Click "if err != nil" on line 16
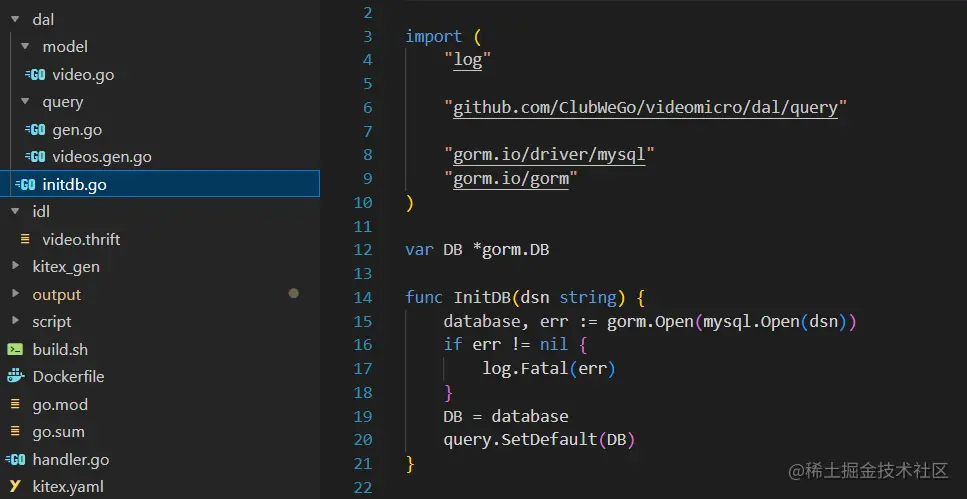The image size is (967, 499). [506, 344]
